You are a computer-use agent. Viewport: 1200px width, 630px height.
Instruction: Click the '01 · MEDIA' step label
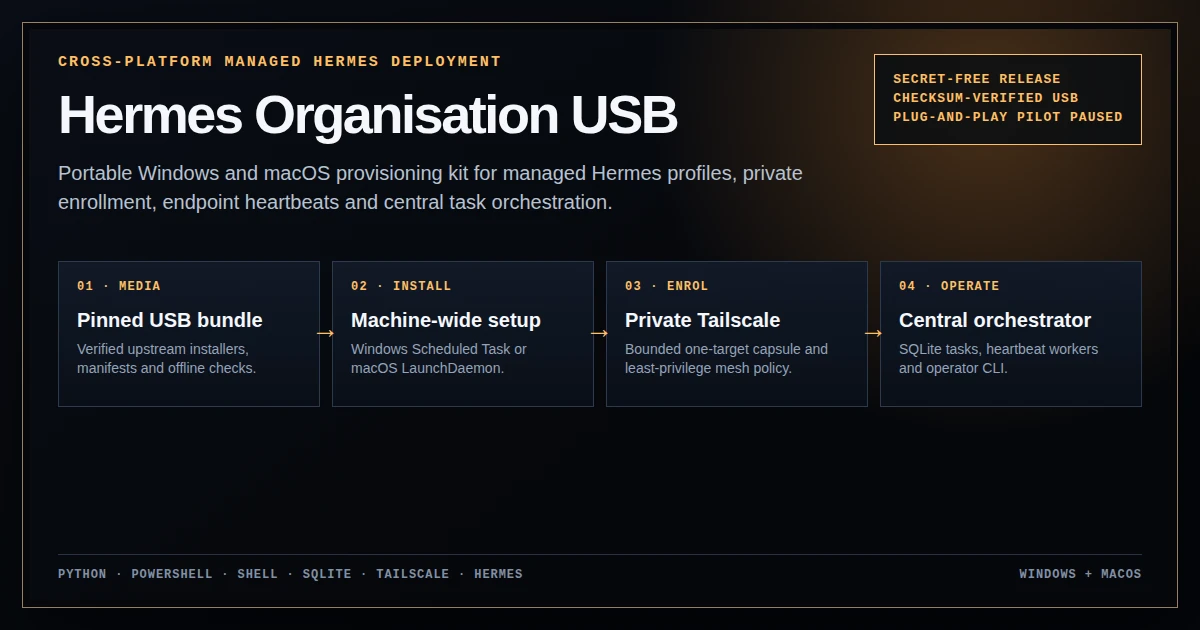[119, 286]
